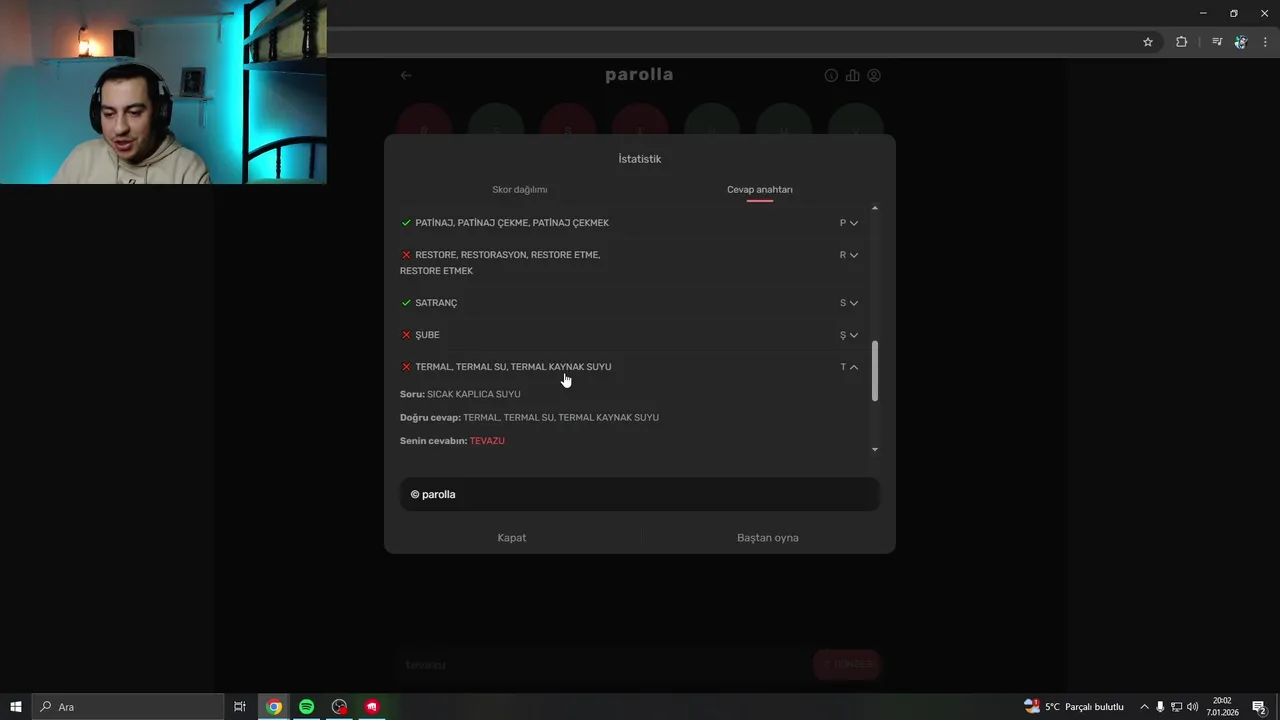1280x720 pixels.
Task: Open the Chrome extensions puzzle icon
Action: tap(1181, 42)
